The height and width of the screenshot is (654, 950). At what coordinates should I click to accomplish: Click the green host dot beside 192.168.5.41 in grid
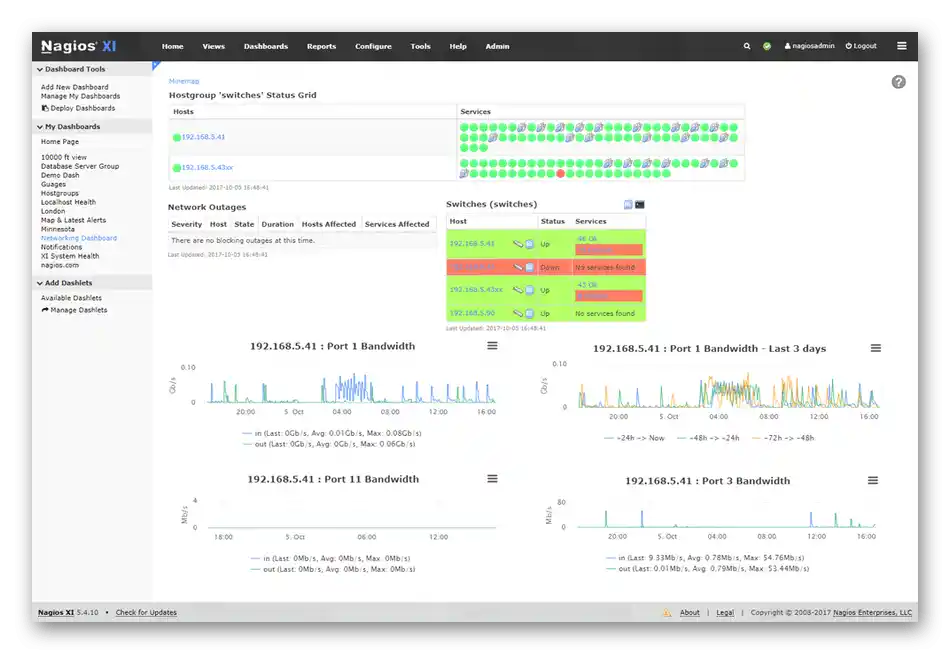tap(177, 137)
